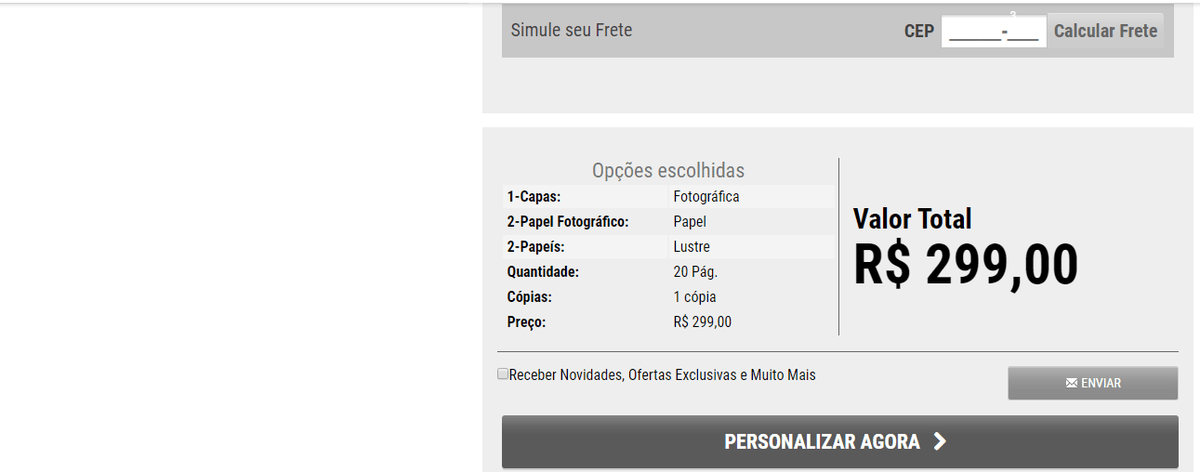1200x472 pixels.
Task: Enable the Receber Novidades checkbox
Action: (x=503, y=374)
